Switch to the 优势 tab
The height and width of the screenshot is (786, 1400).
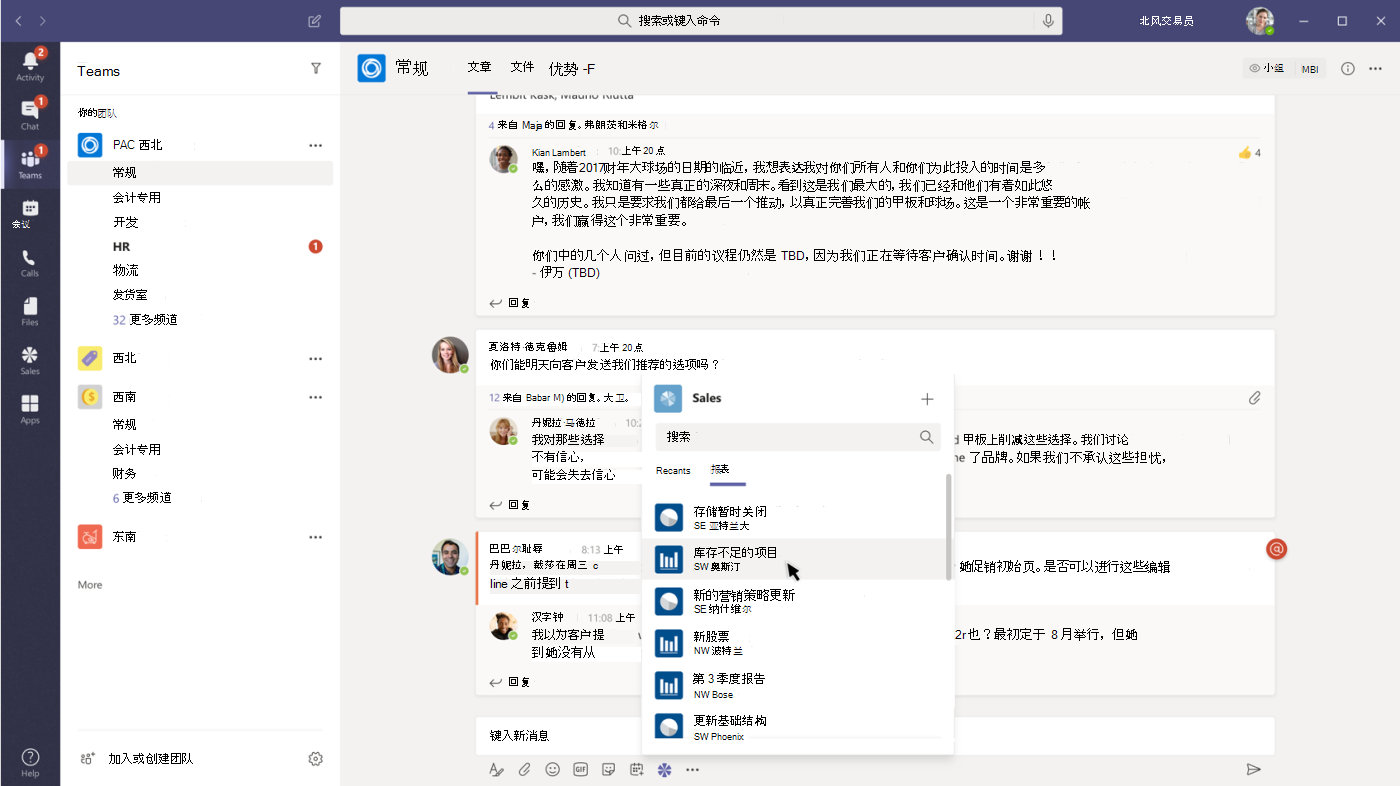tap(572, 69)
